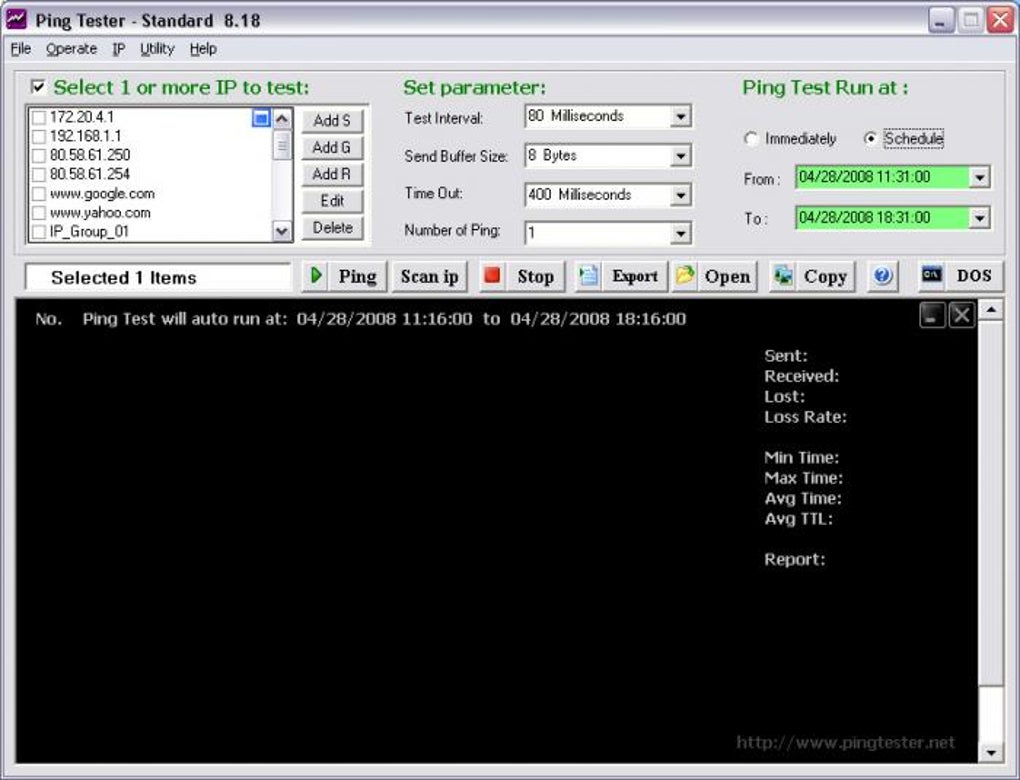
Task: Click the 'Report:' label in result panel
Action: (x=794, y=559)
